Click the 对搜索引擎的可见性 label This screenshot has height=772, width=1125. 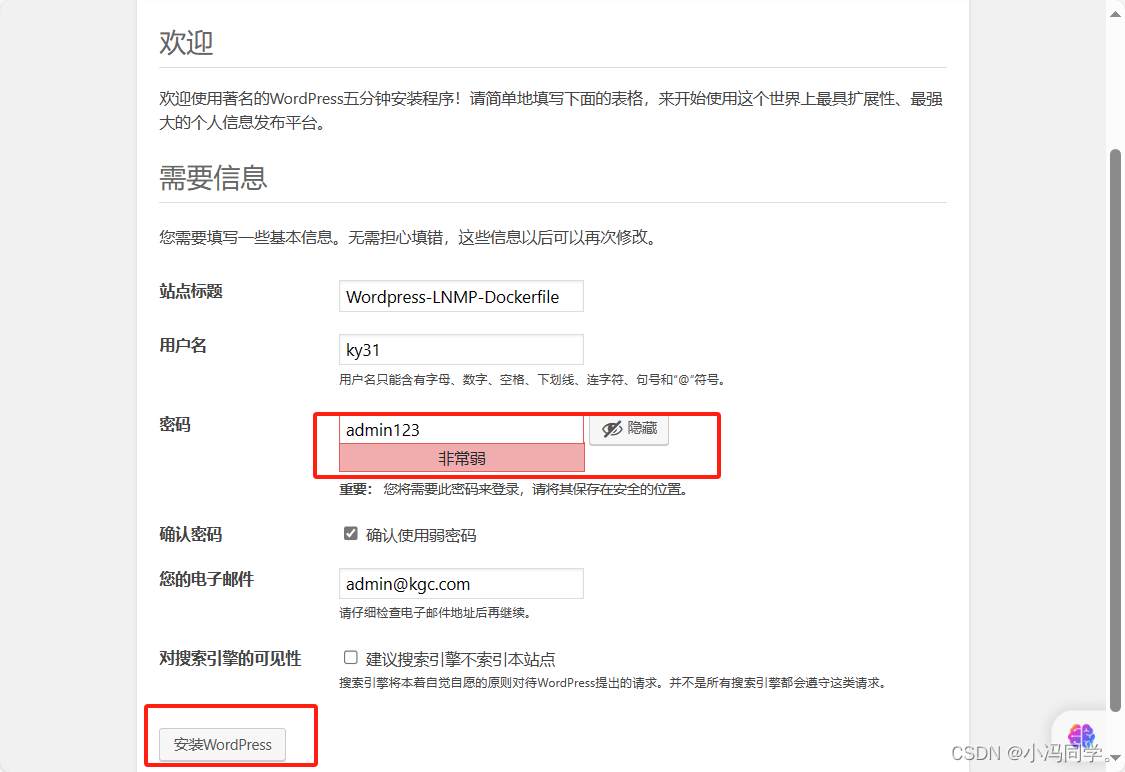pos(230,659)
